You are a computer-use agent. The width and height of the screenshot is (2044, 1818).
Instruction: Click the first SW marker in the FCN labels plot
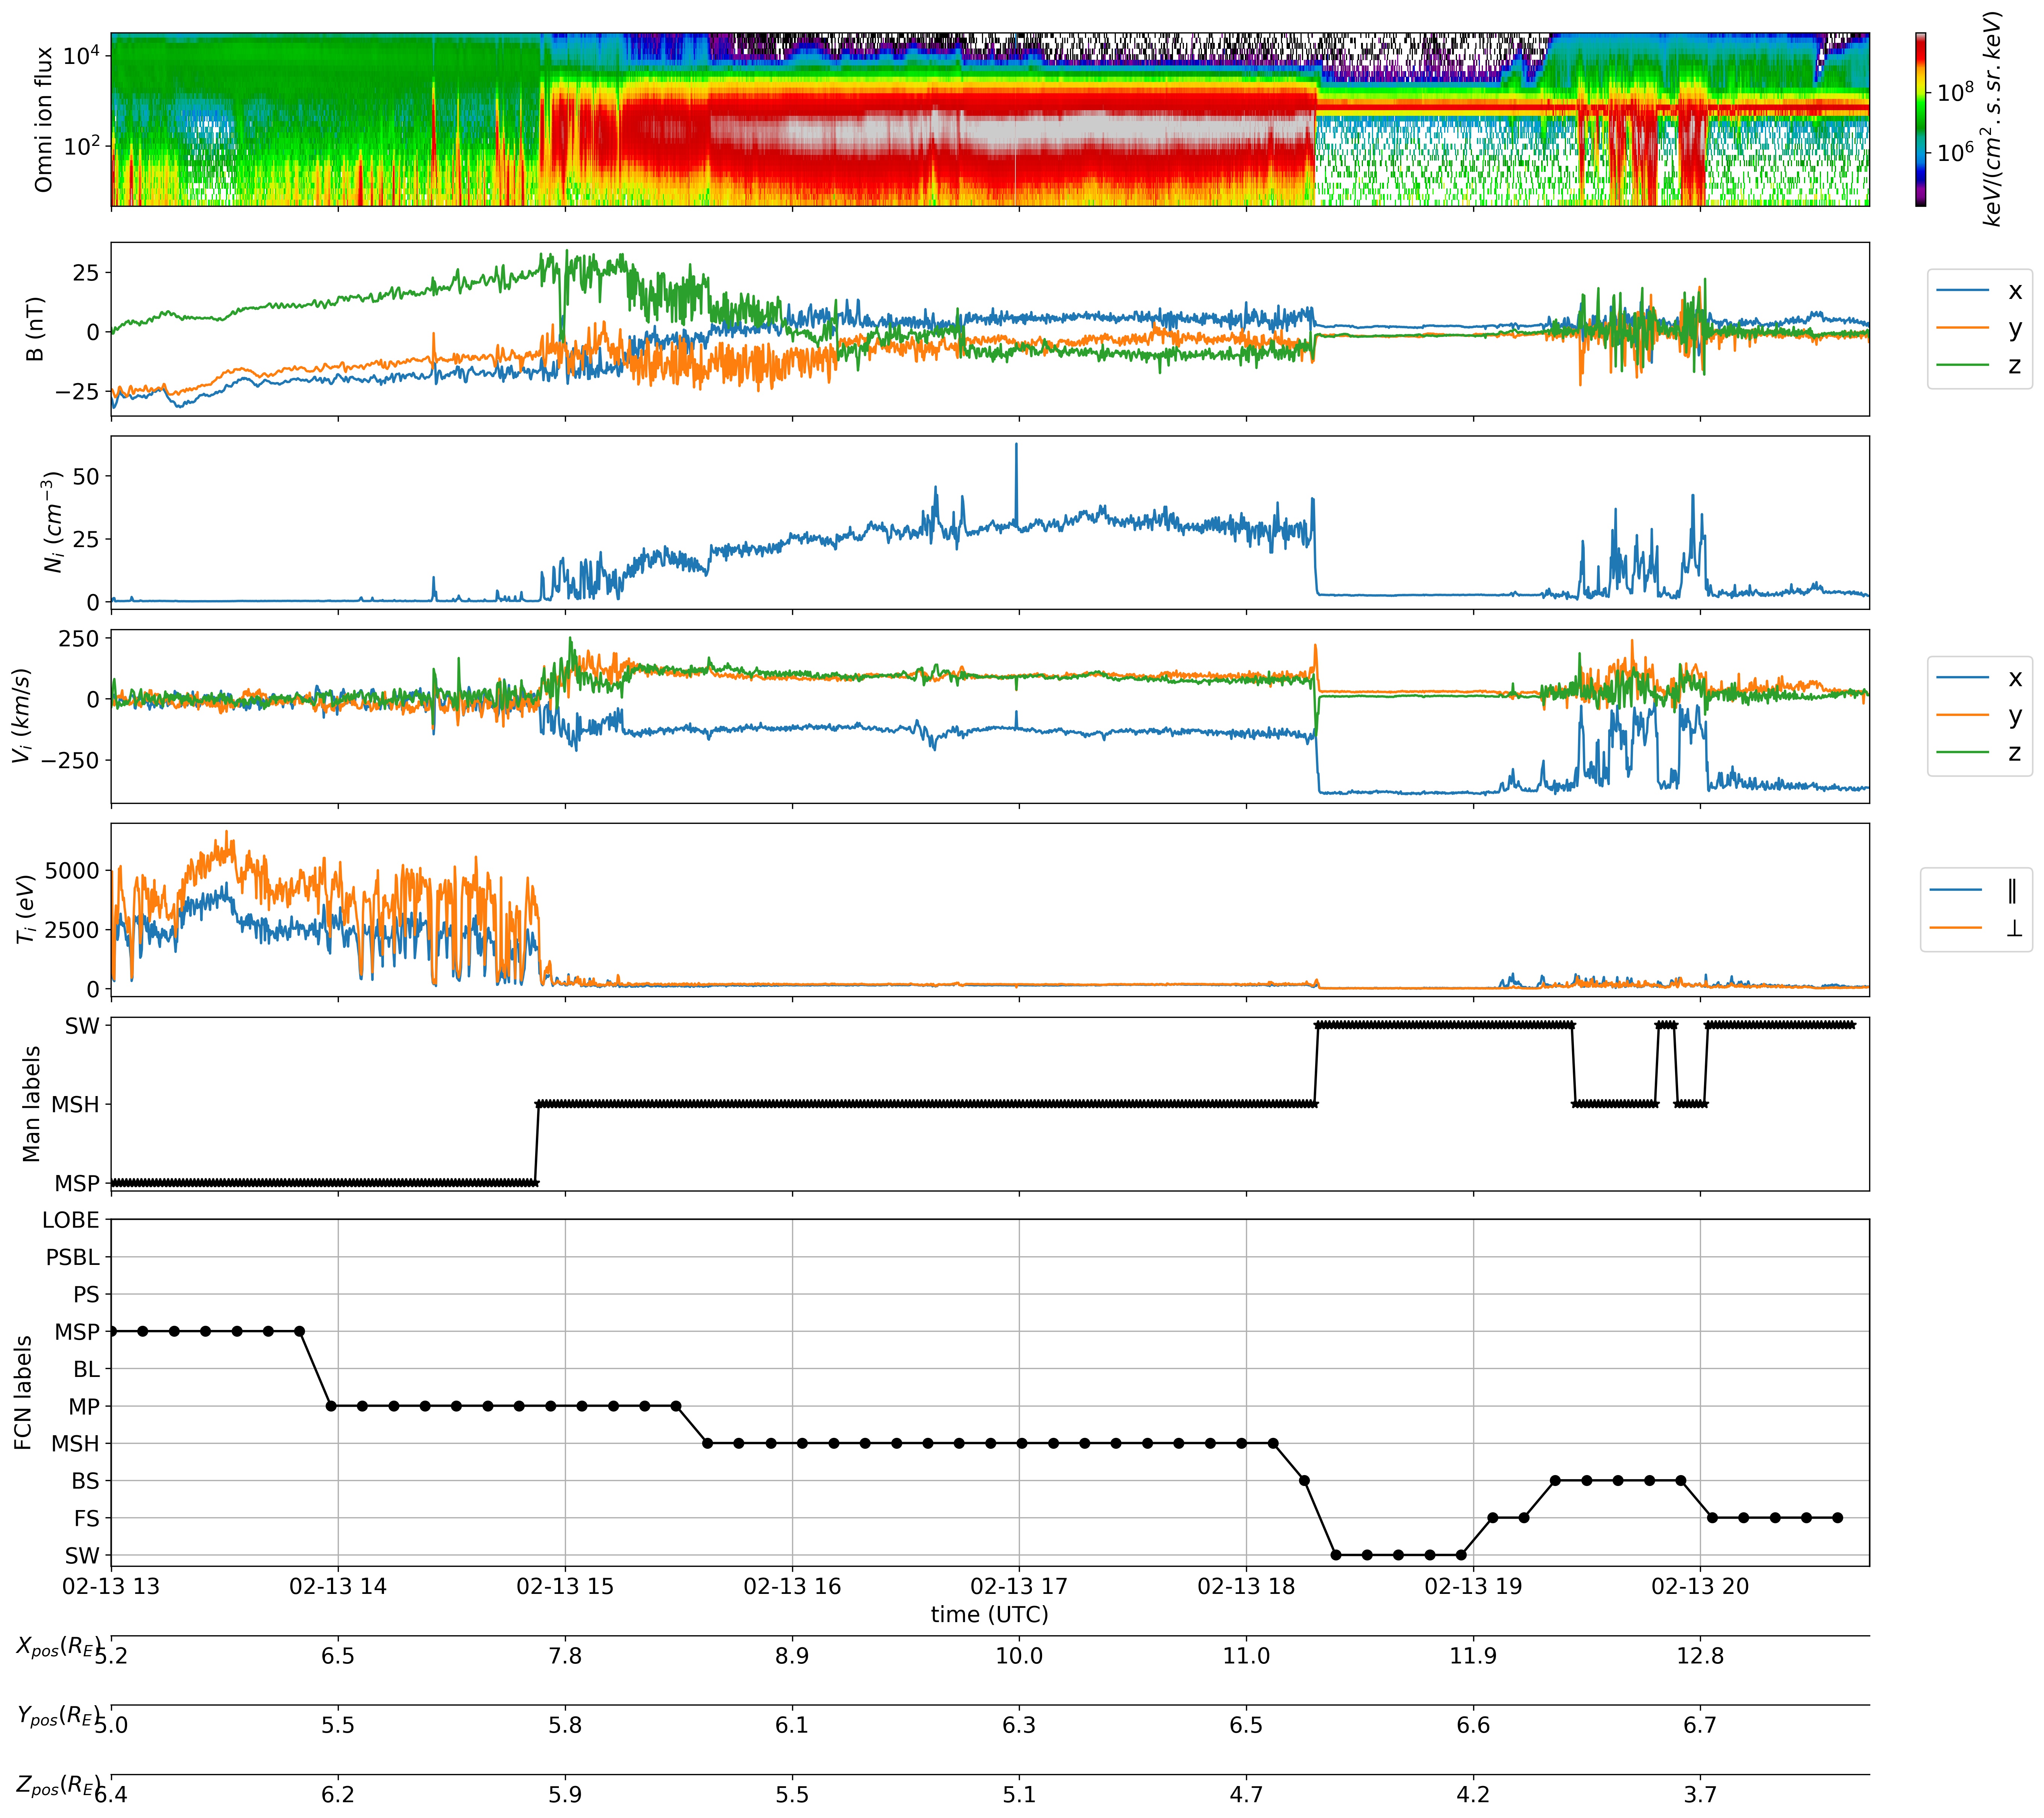(x=1336, y=1556)
